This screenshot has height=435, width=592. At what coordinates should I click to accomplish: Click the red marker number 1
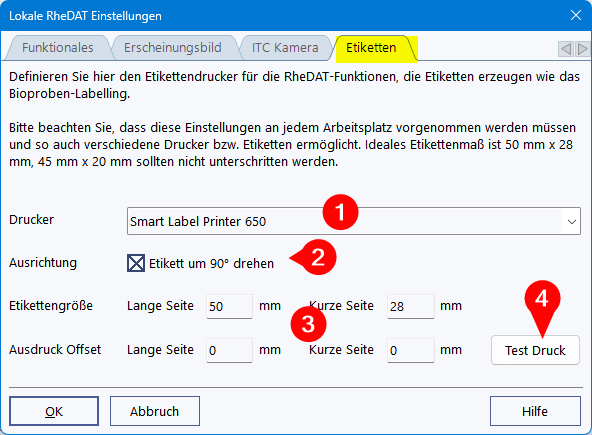coord(340,212)
